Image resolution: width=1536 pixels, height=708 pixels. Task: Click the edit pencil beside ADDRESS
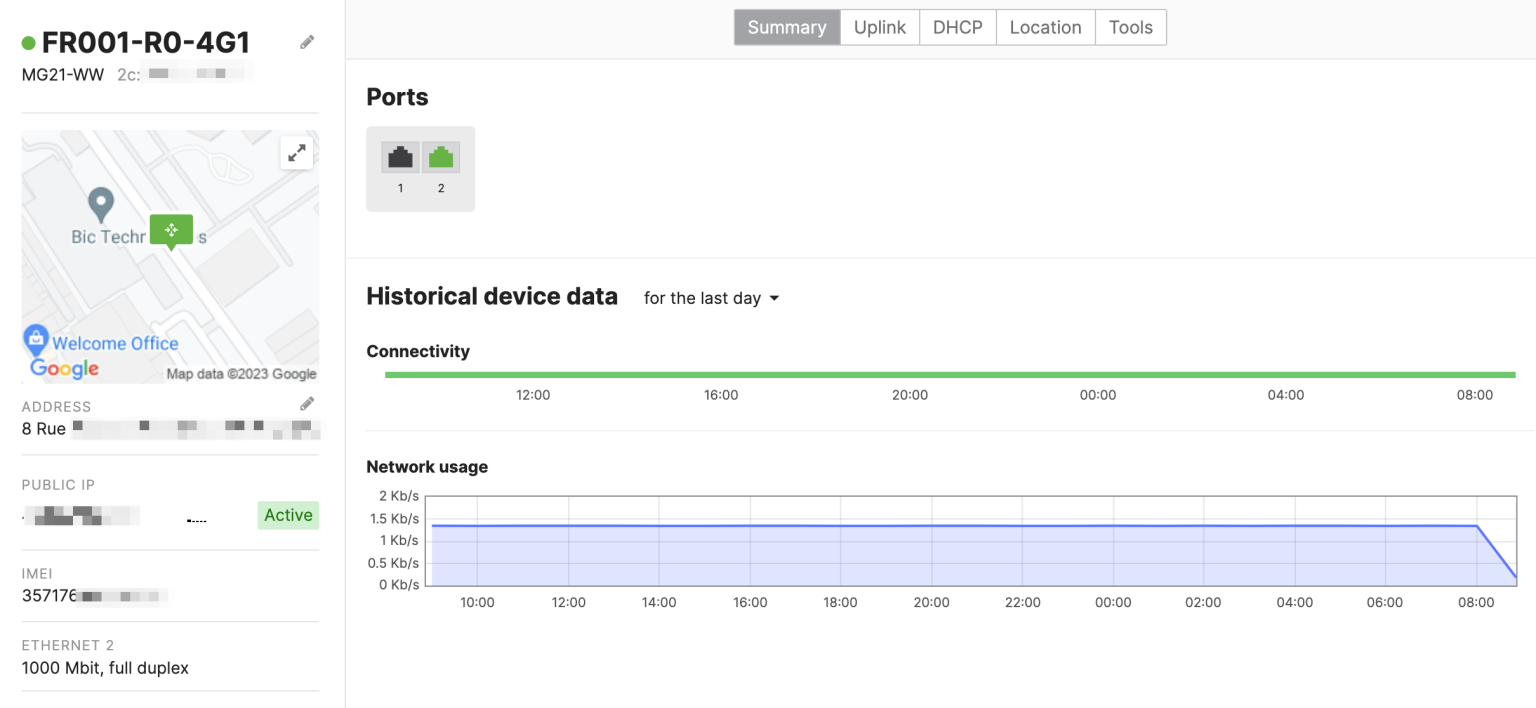coord(307,403)
